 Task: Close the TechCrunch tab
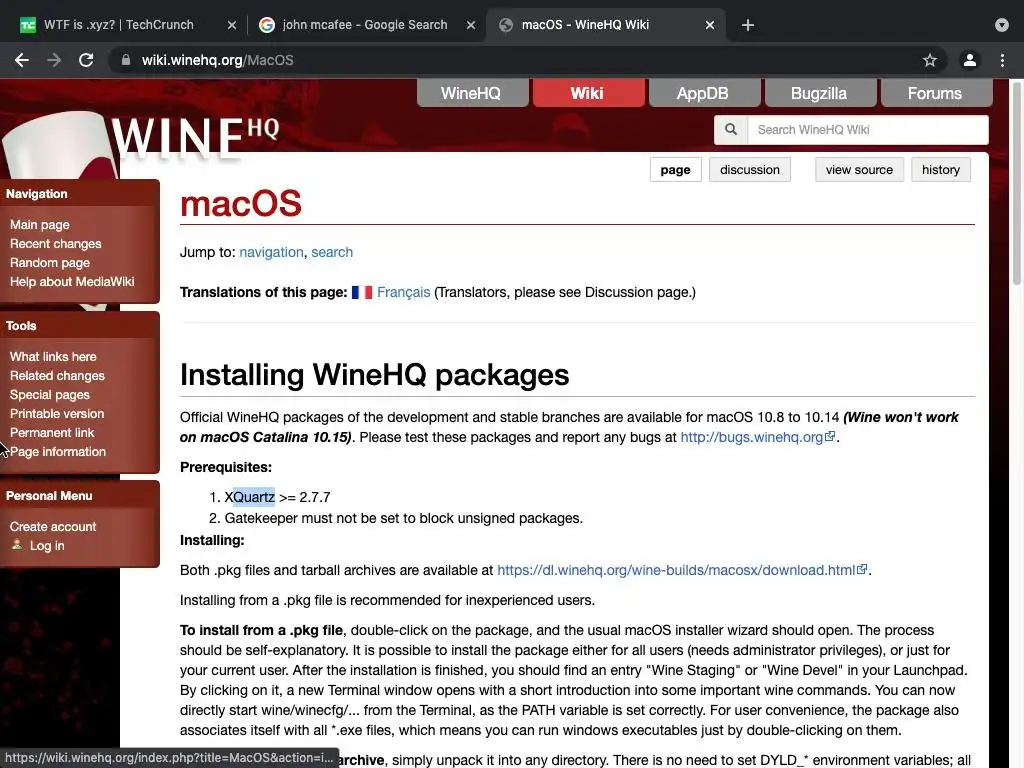(232, 25)
